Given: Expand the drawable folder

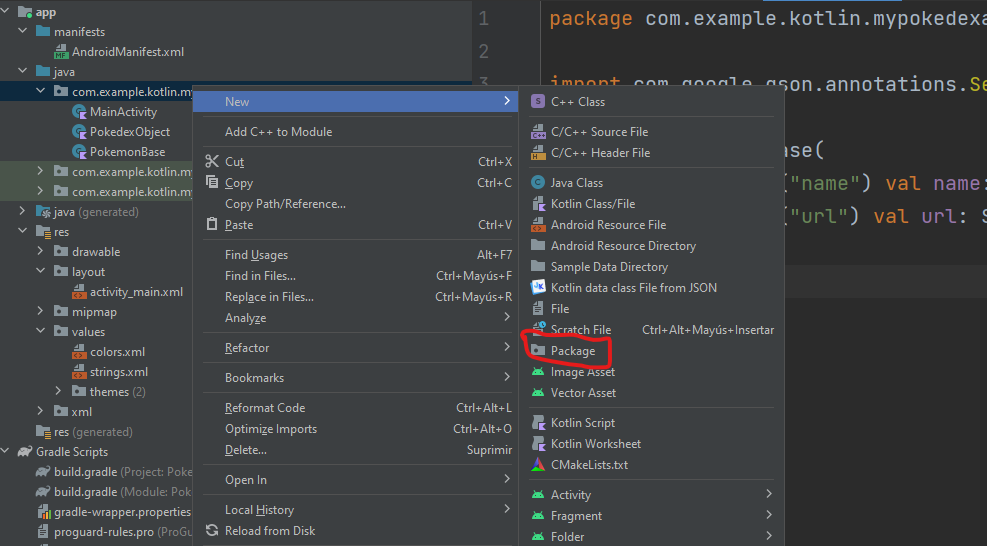Looking at the screenshot, I should [42, 252].
